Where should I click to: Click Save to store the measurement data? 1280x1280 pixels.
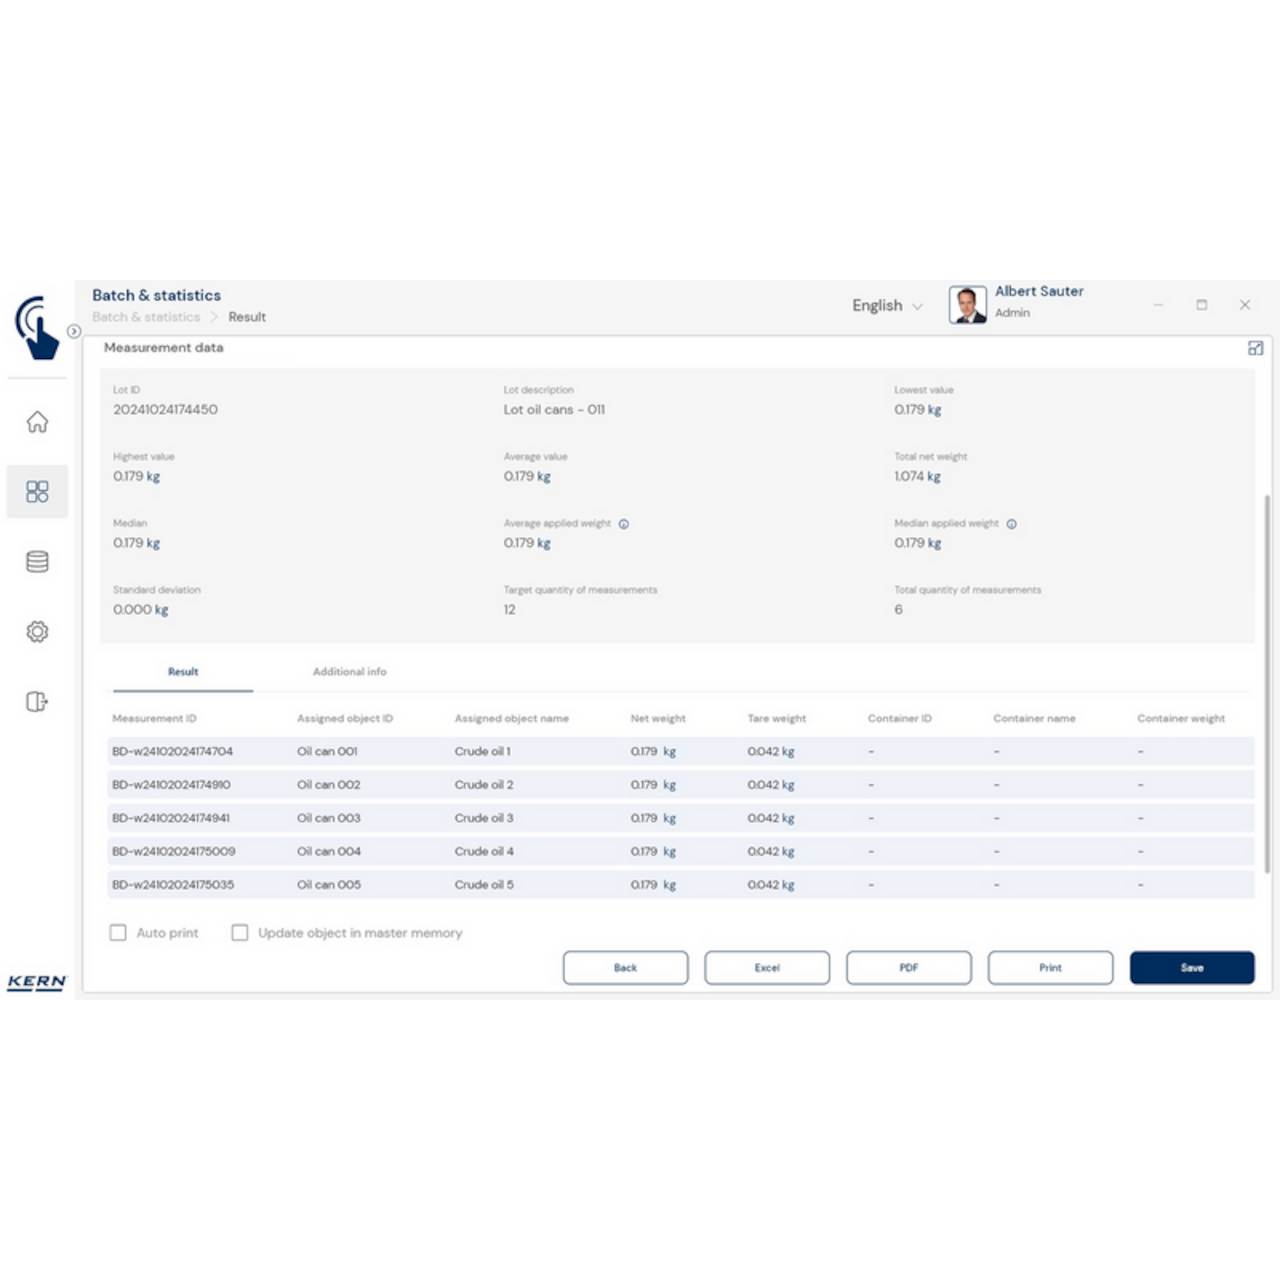(1192, 967)
